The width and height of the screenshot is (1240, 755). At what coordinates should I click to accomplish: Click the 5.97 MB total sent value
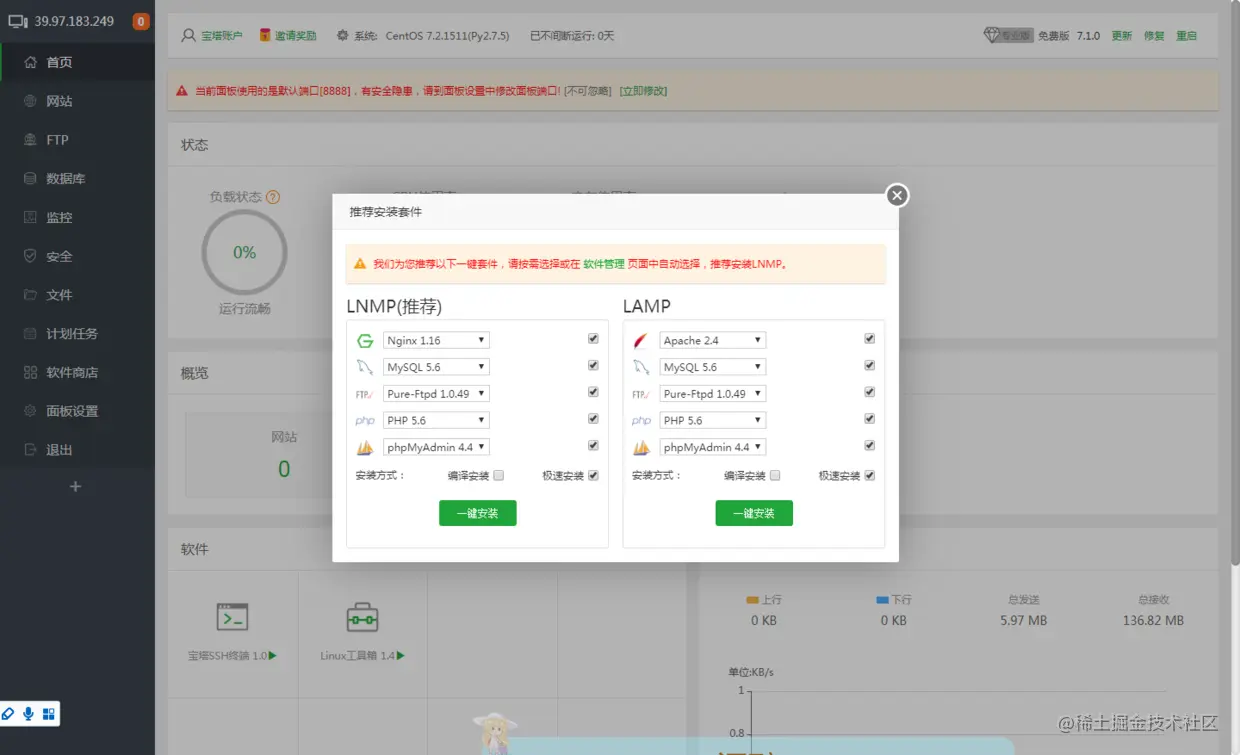click(1024, 621)
